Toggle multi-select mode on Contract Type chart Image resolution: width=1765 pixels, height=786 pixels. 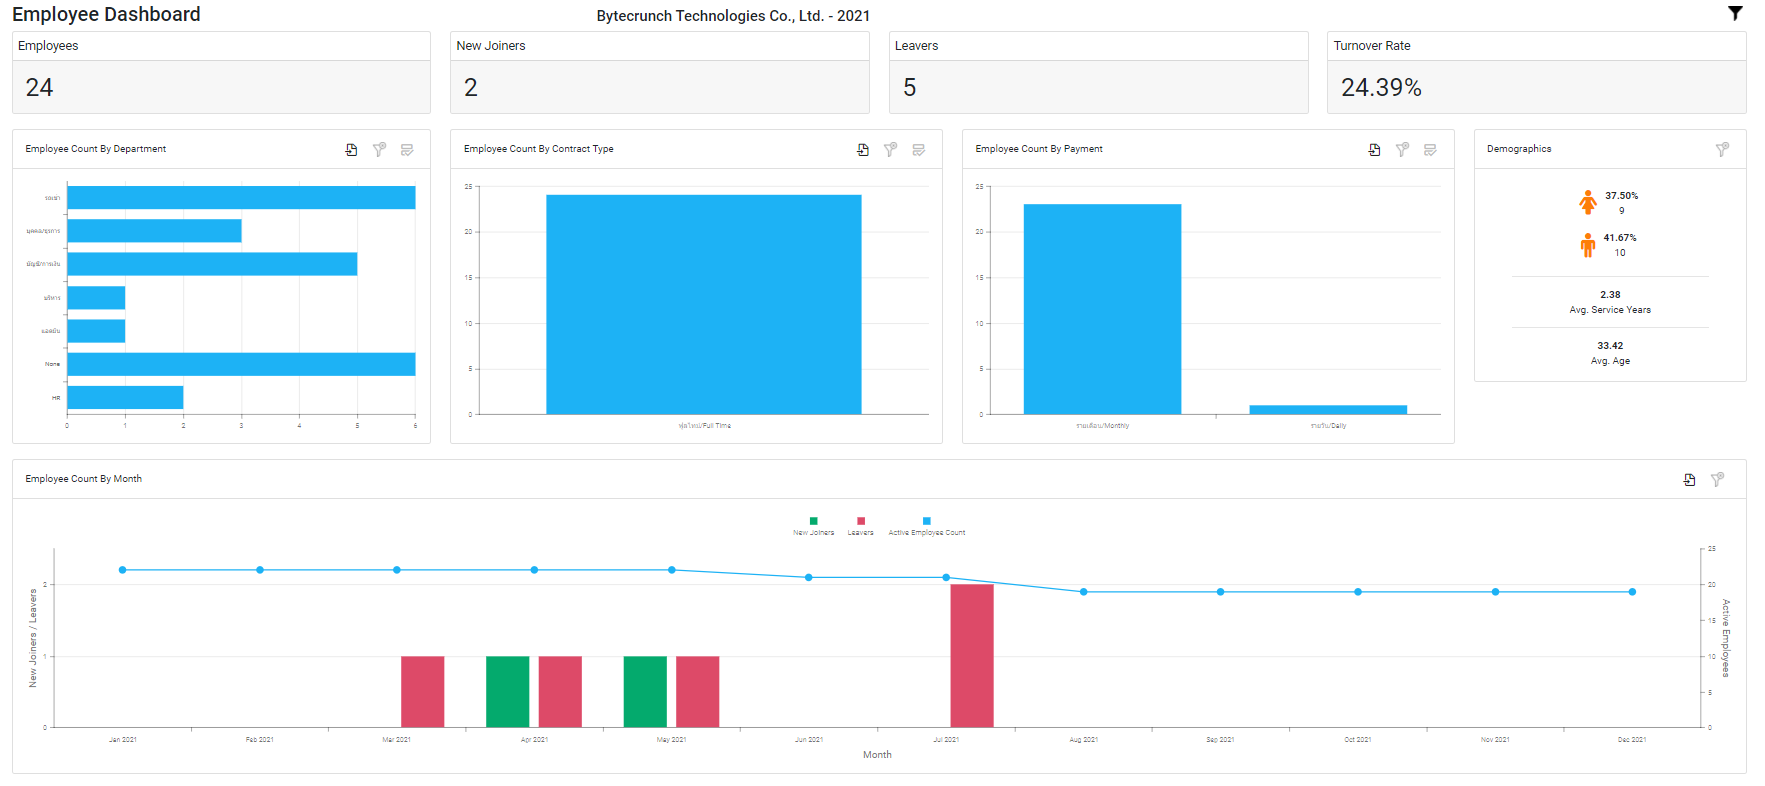pos(918,150)
